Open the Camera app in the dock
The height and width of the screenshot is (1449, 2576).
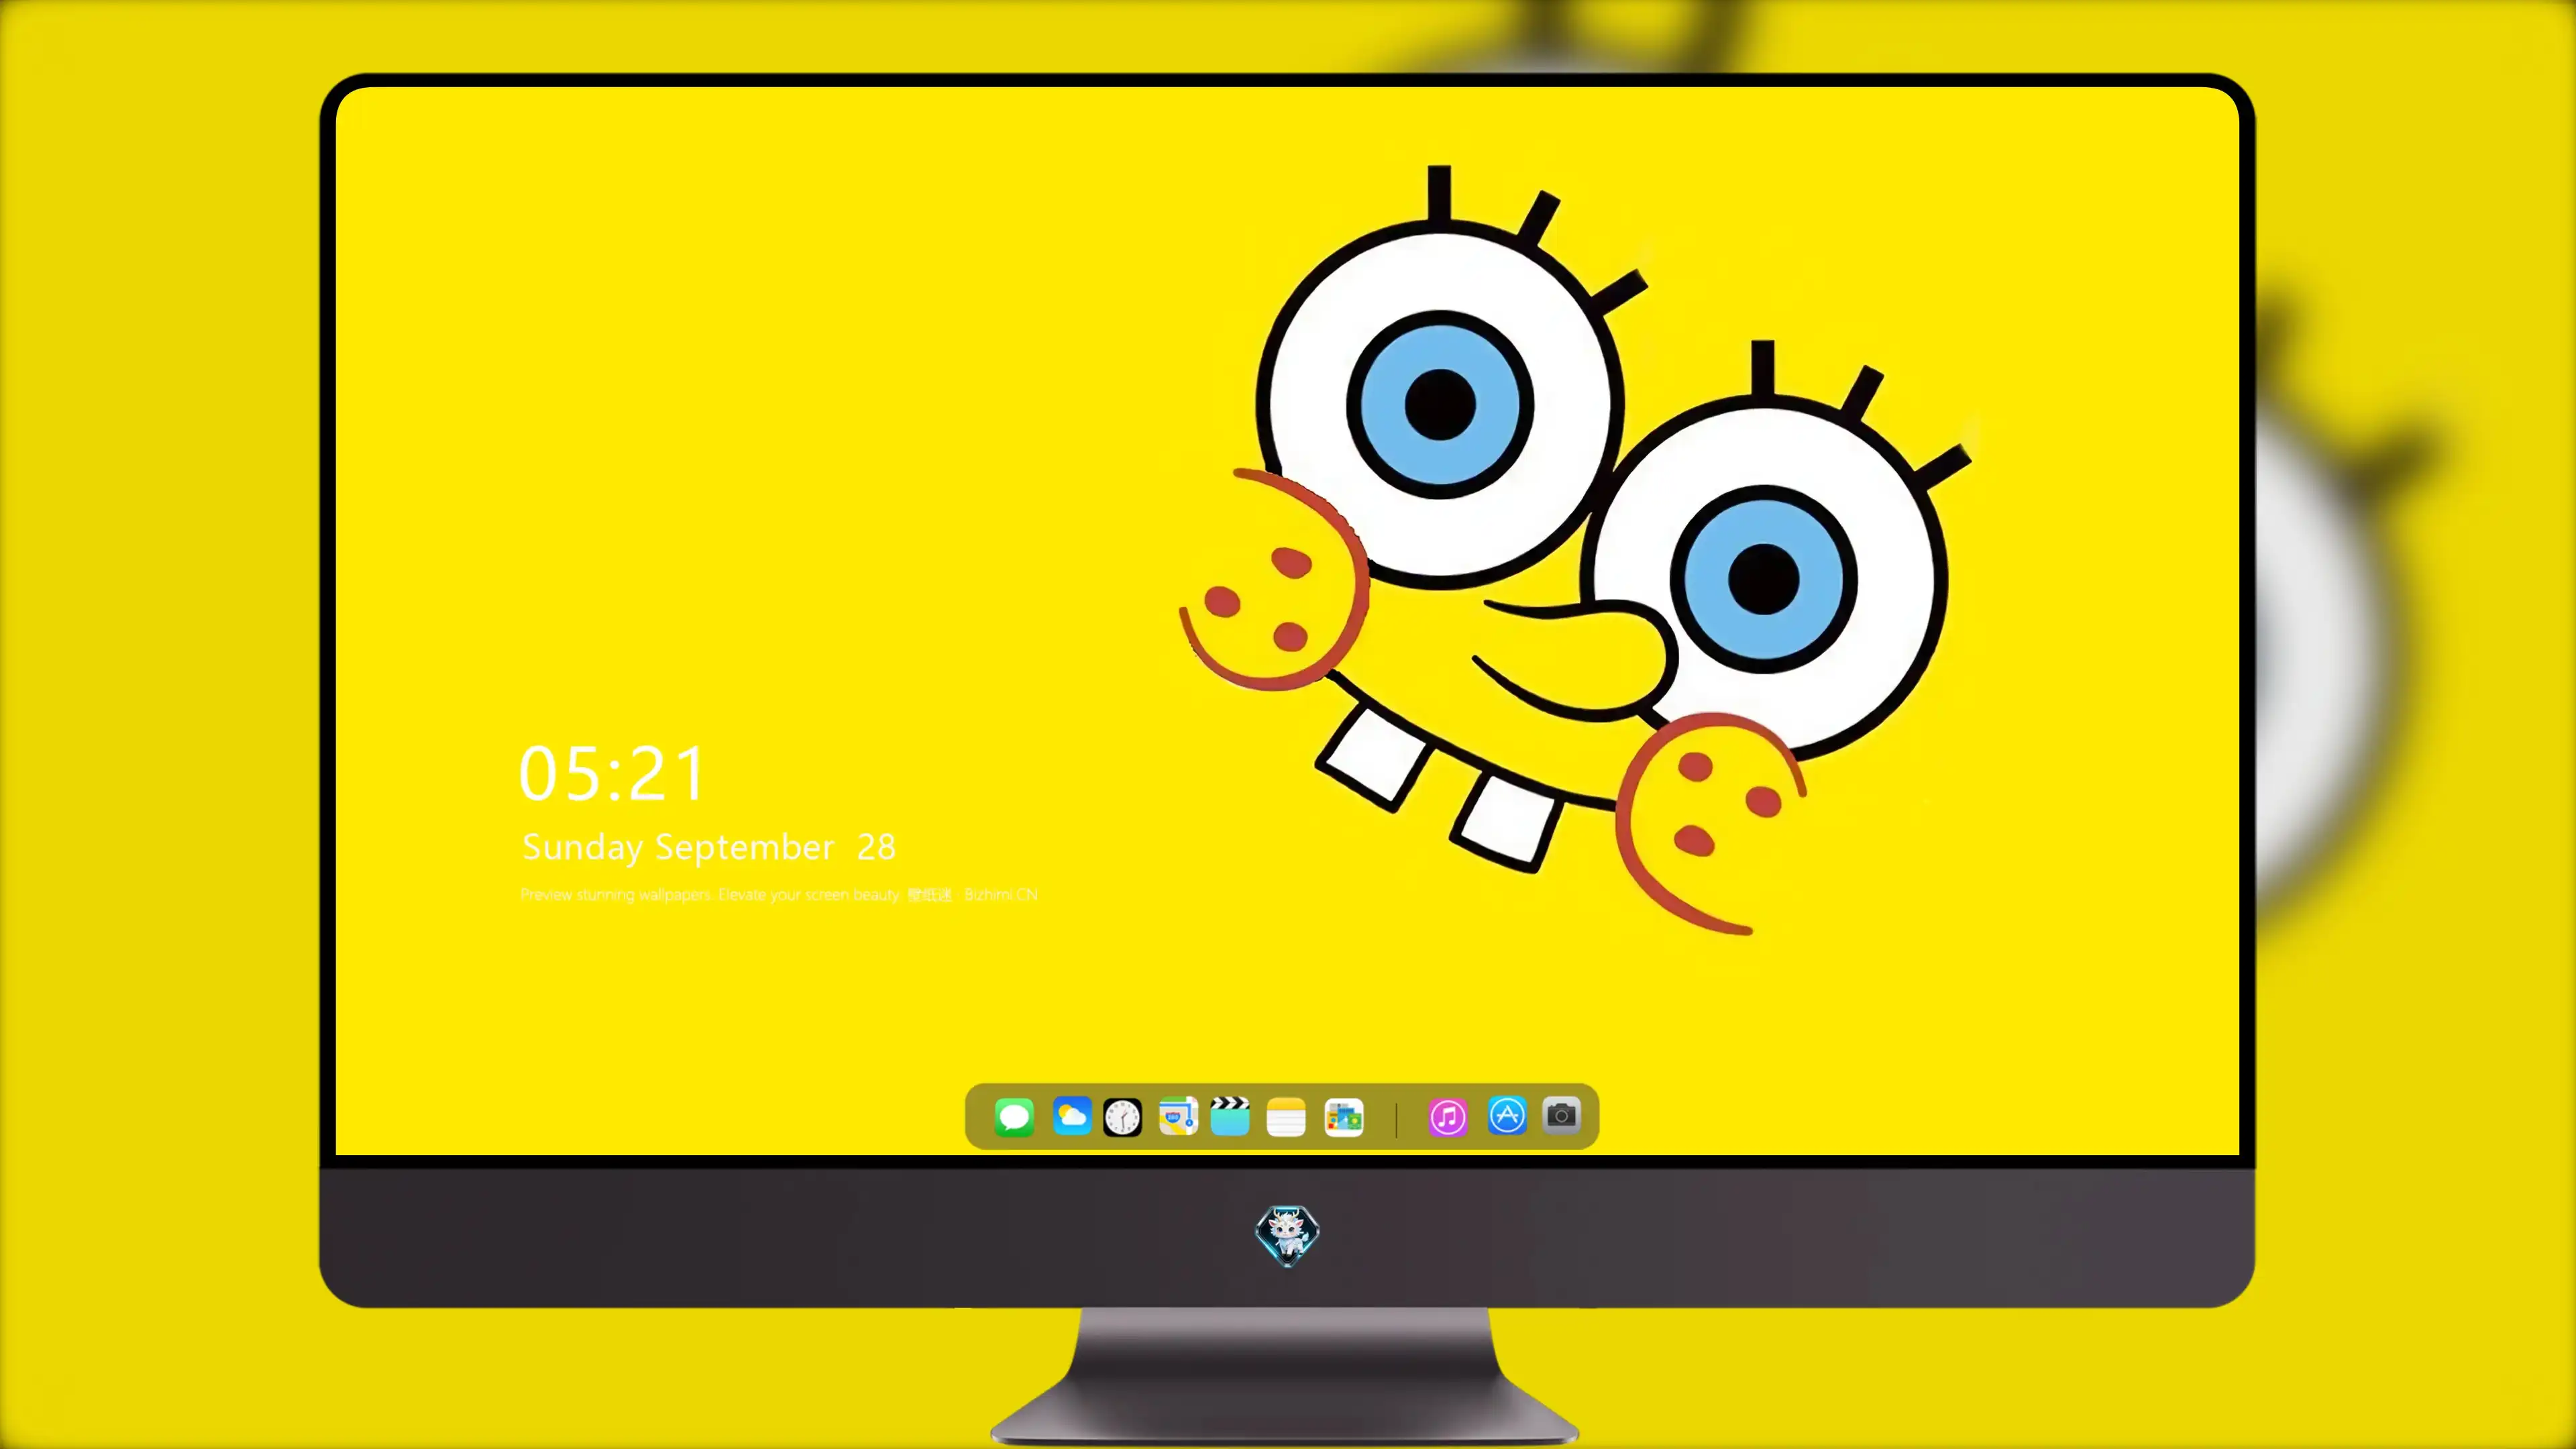1561,1115
